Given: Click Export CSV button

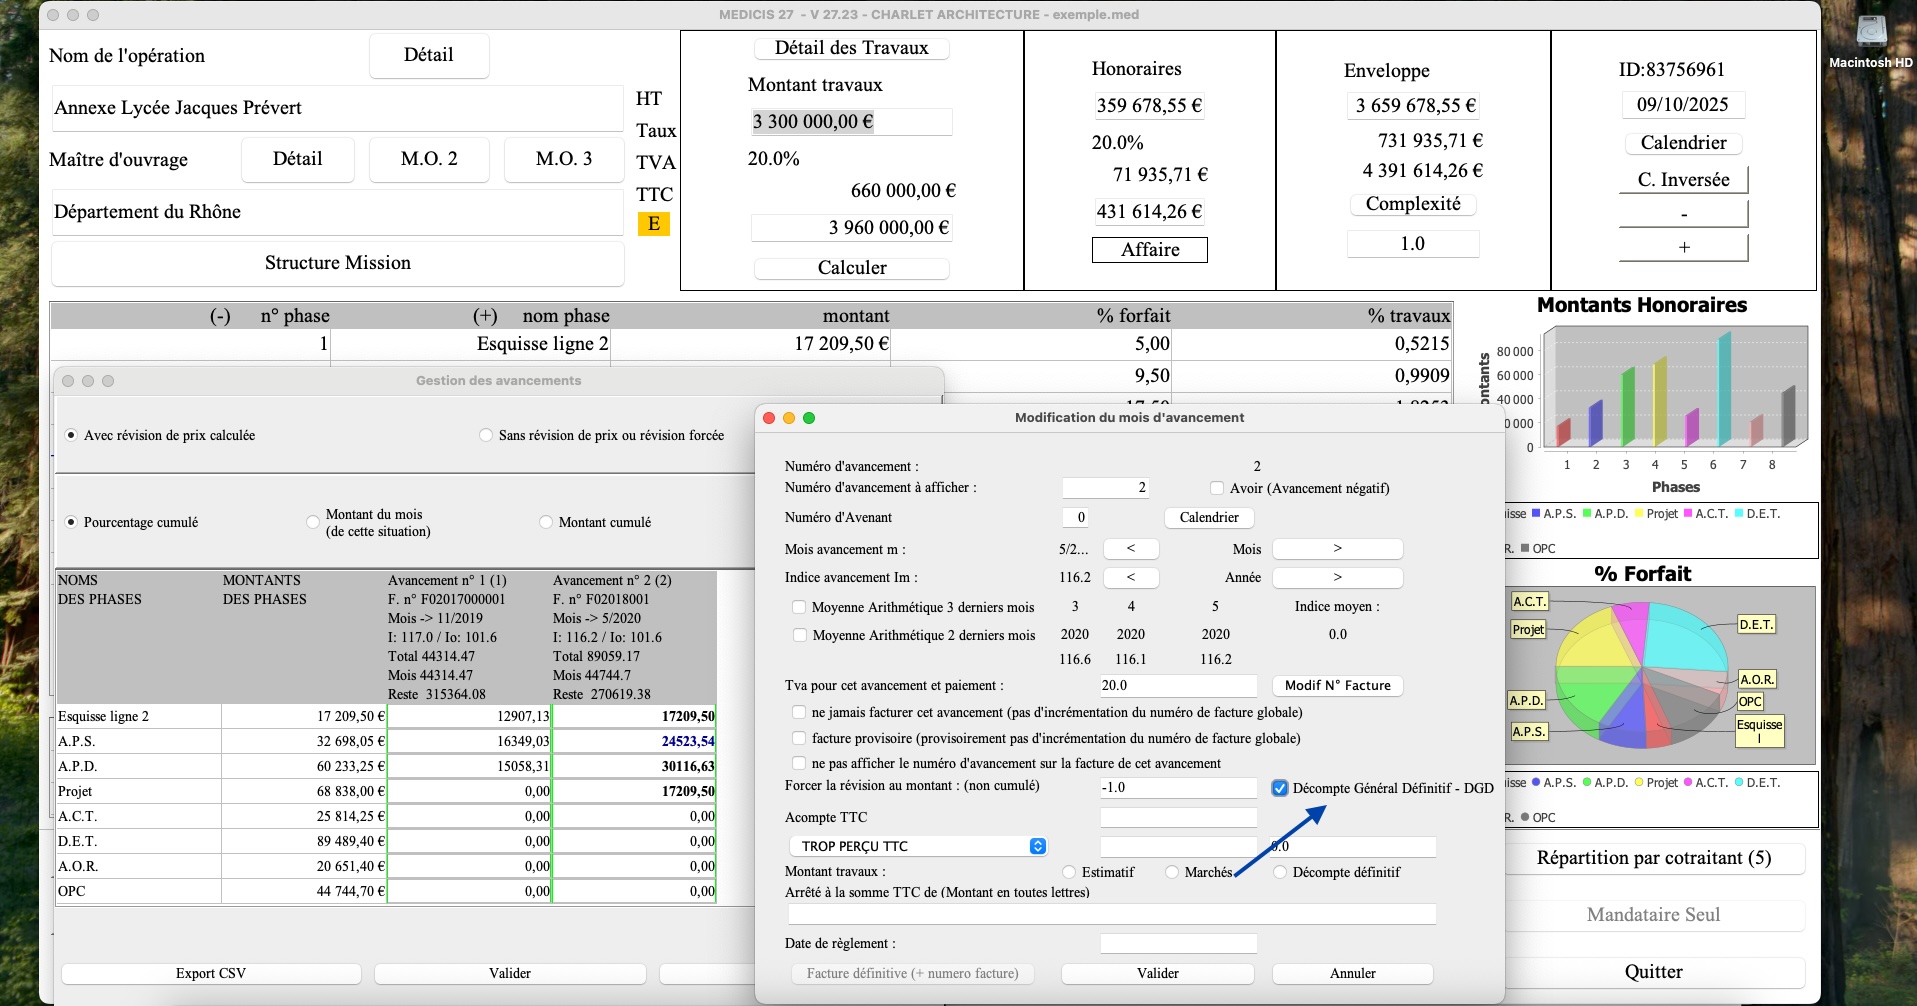Looking at the screenshot, I should pos(211,973).
